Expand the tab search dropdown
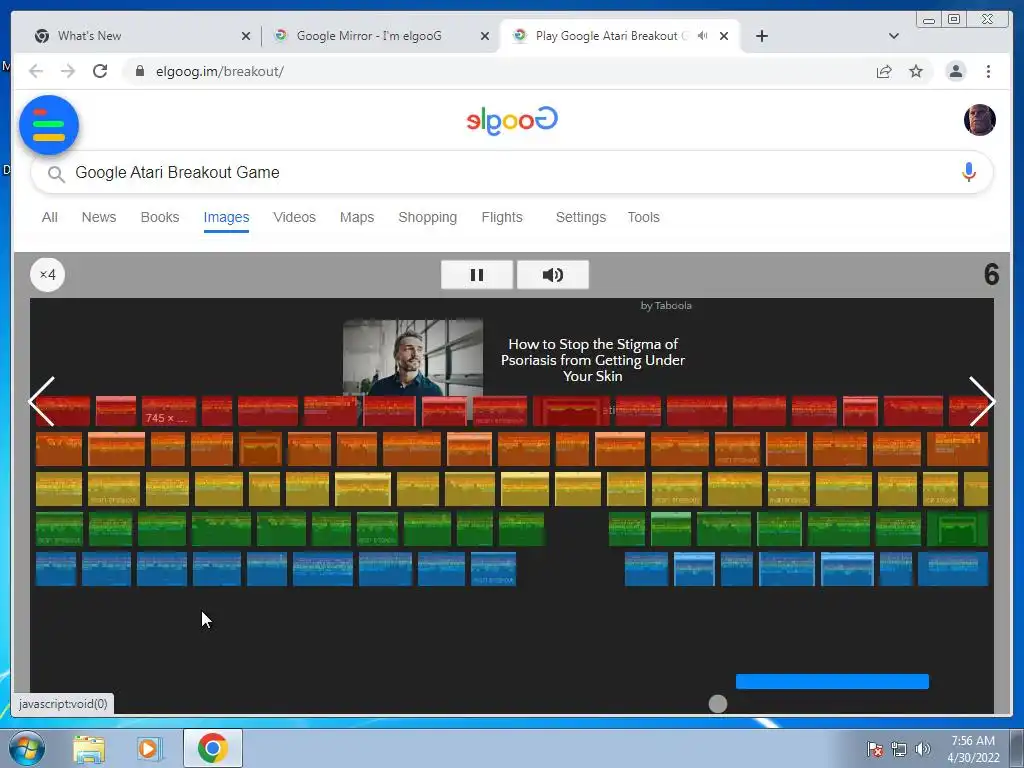Screen dimensions: 1024x768 (x=893, y=36)
